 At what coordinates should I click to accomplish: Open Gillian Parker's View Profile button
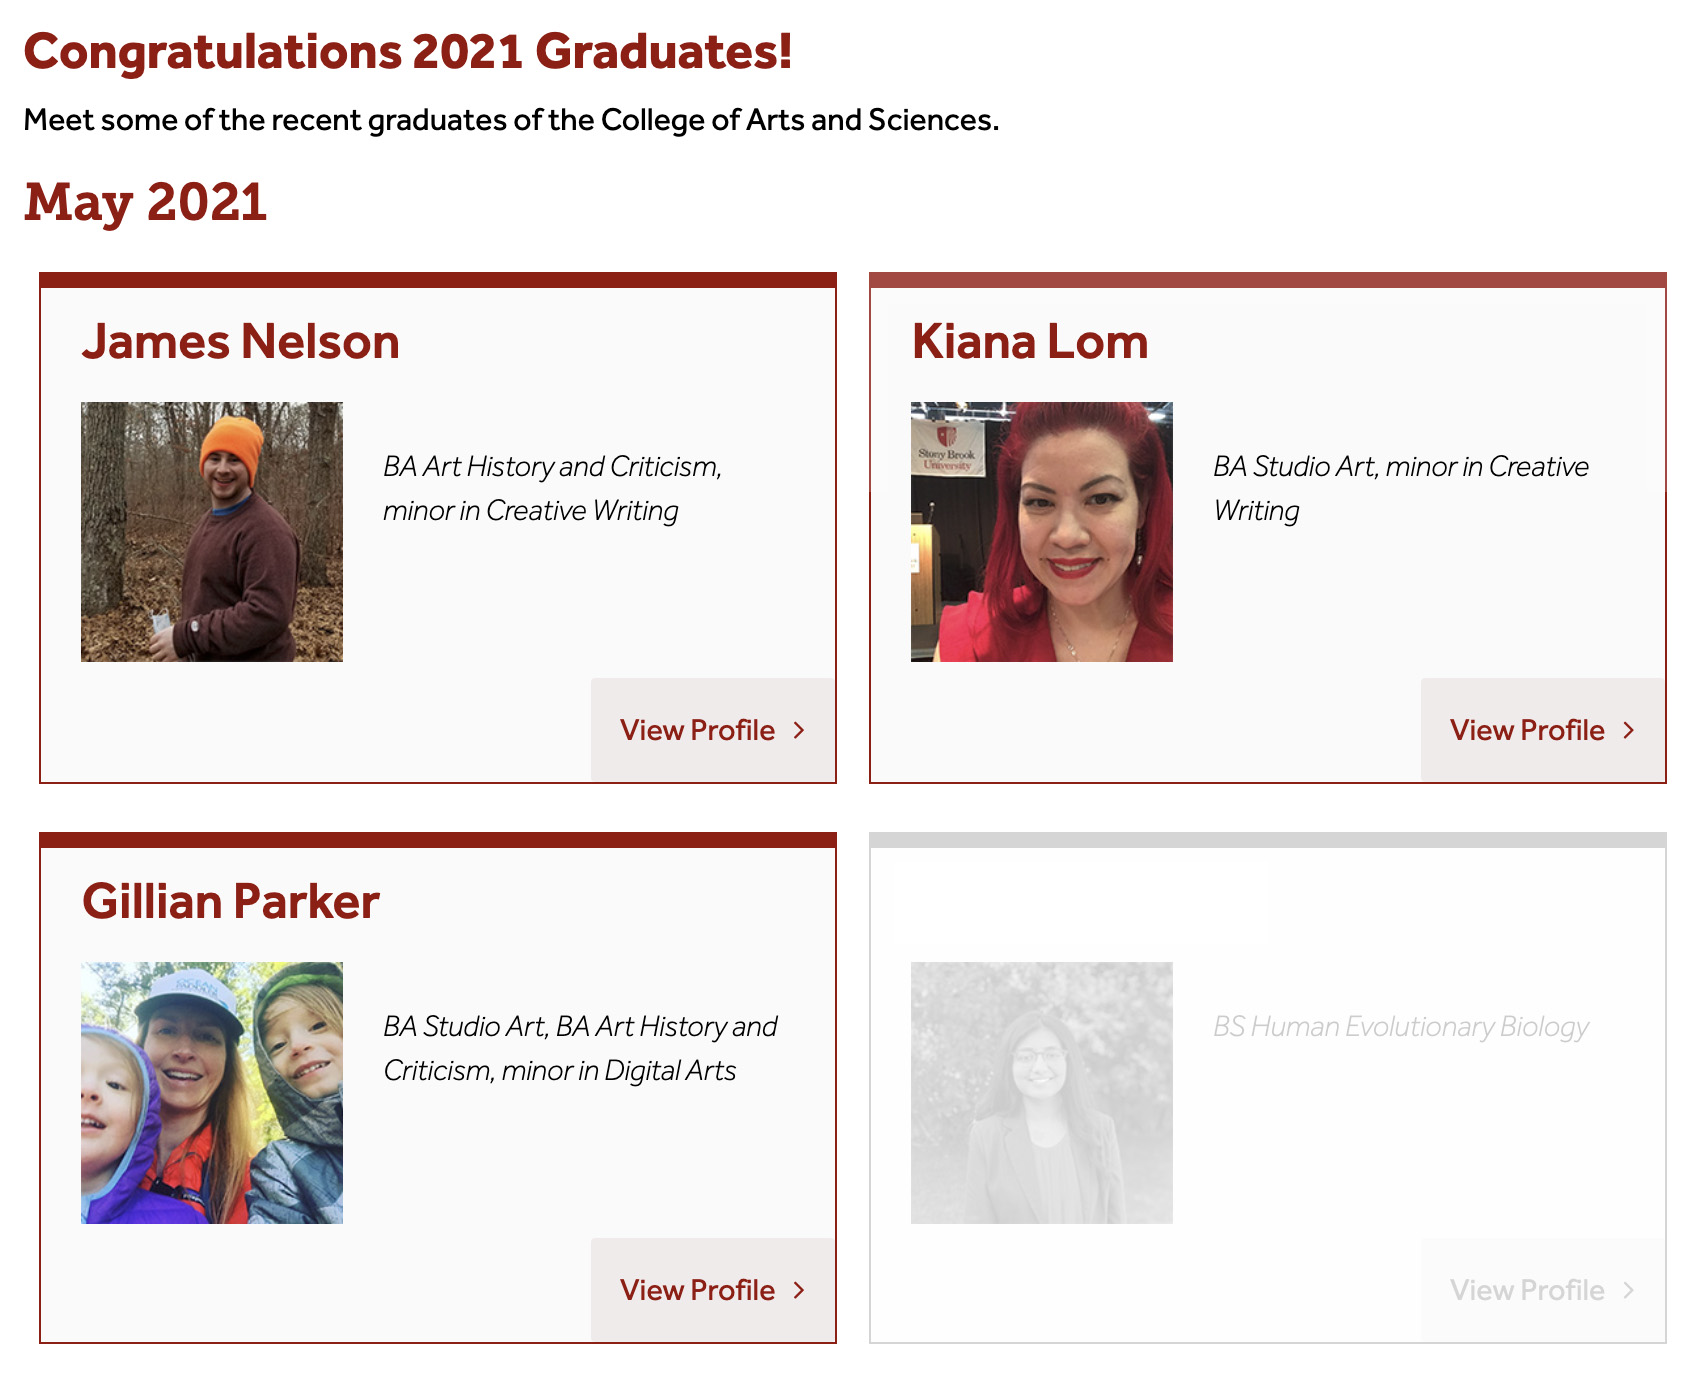pos(713,1290)
